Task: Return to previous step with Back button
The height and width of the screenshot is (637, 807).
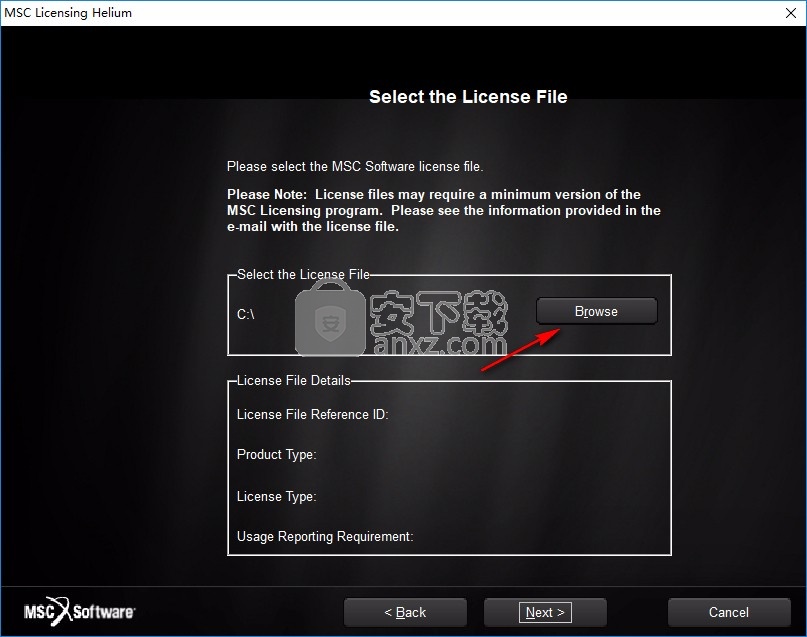Action: click(405, 612)
